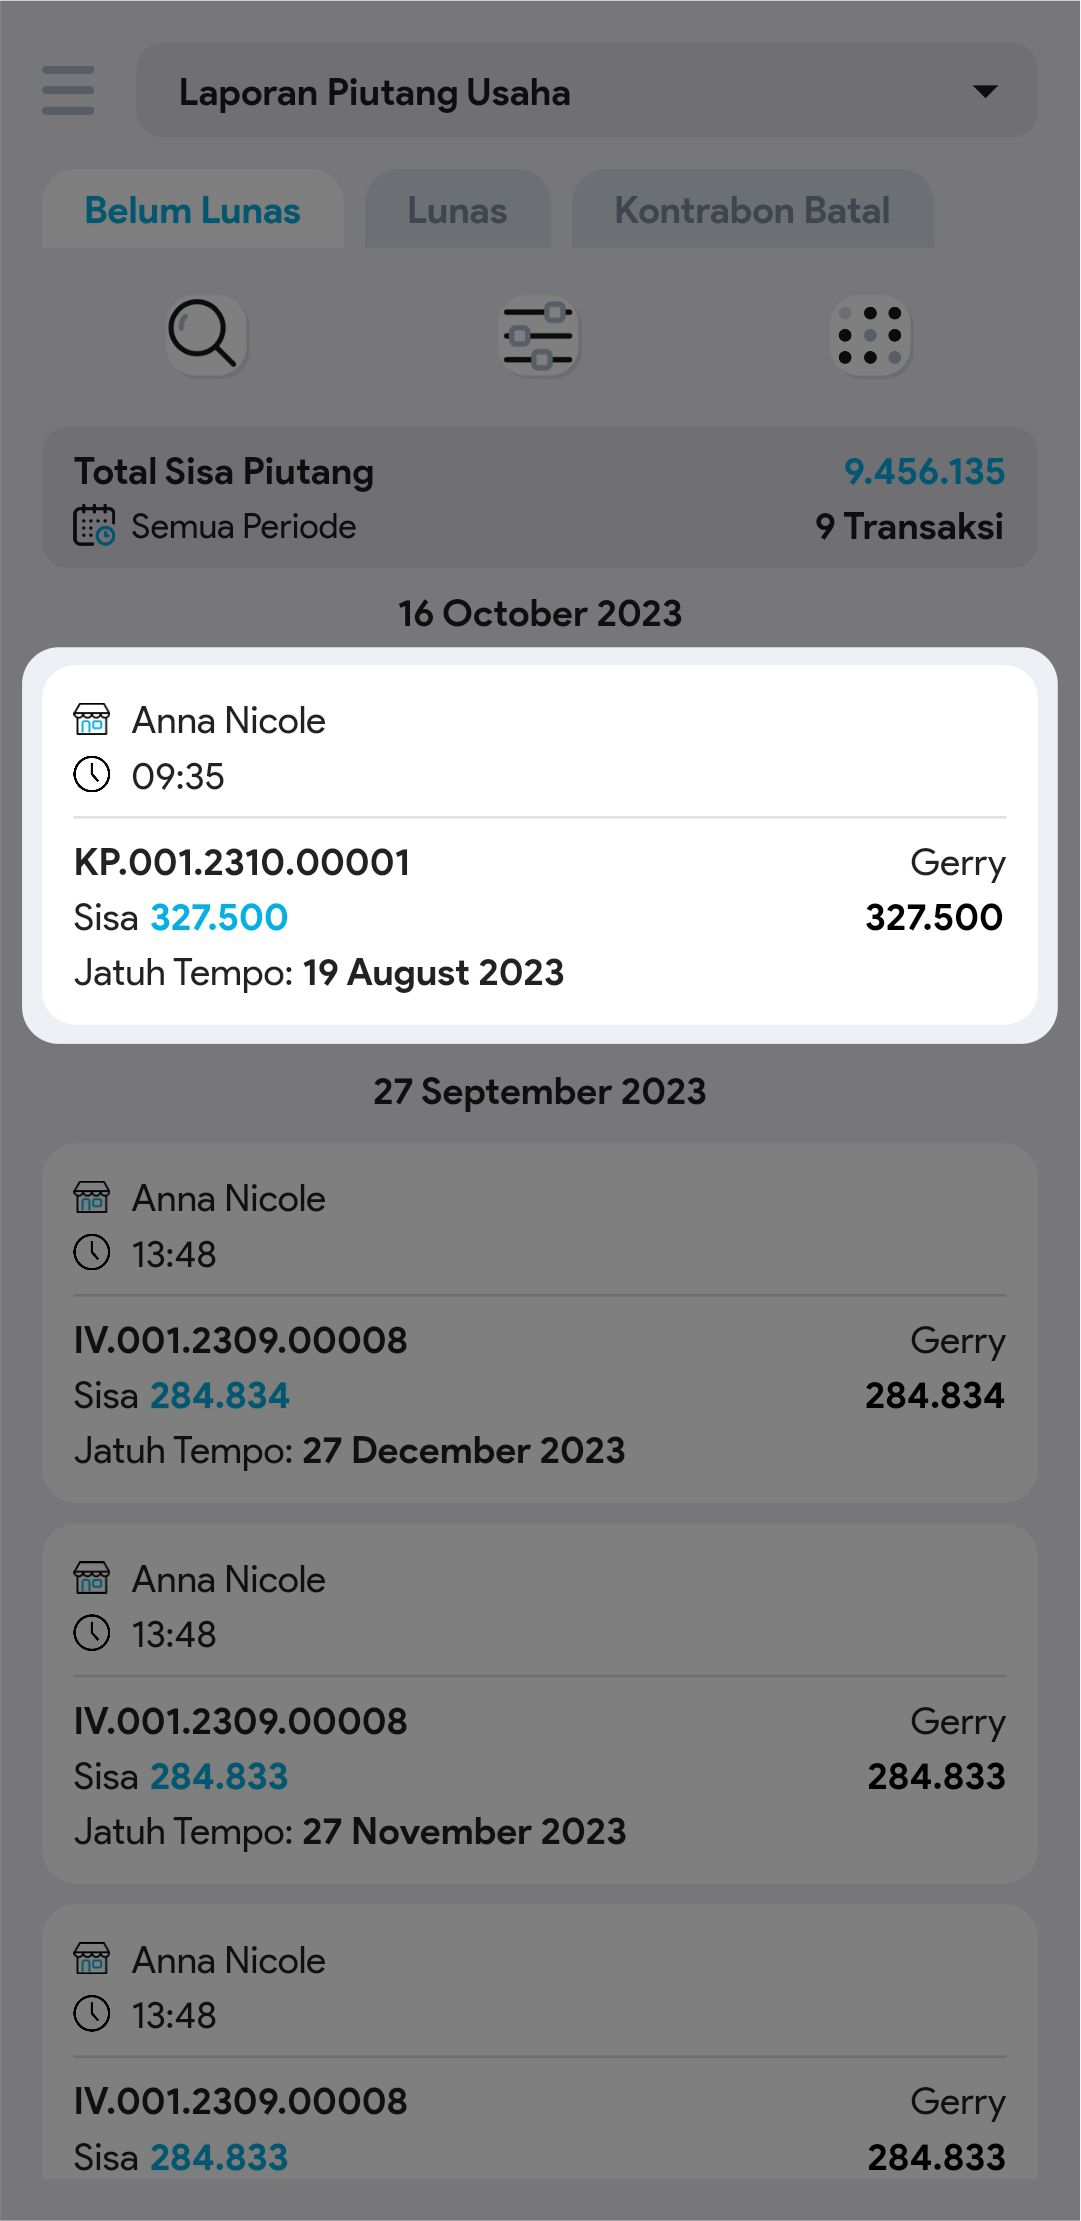The image size is (1081, 2221).
Task: Open the Kontrabon Batal tab
Action: [x=752, y=211]
